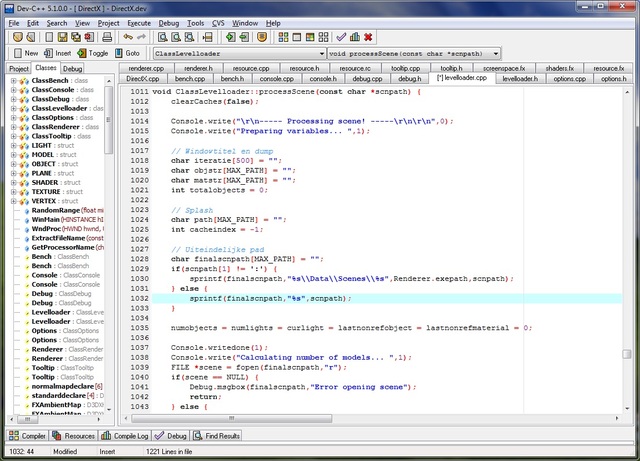Image resolution: width=640 pixels, height=461 pixels.
Task: Click the second shield-with-page toolbar icon
Action: tap(31, 37)
